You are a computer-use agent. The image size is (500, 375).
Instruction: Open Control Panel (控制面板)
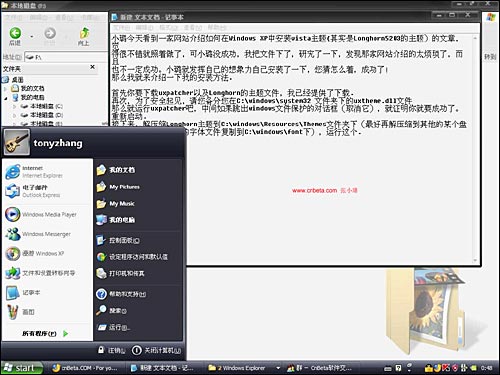[118, 240]
